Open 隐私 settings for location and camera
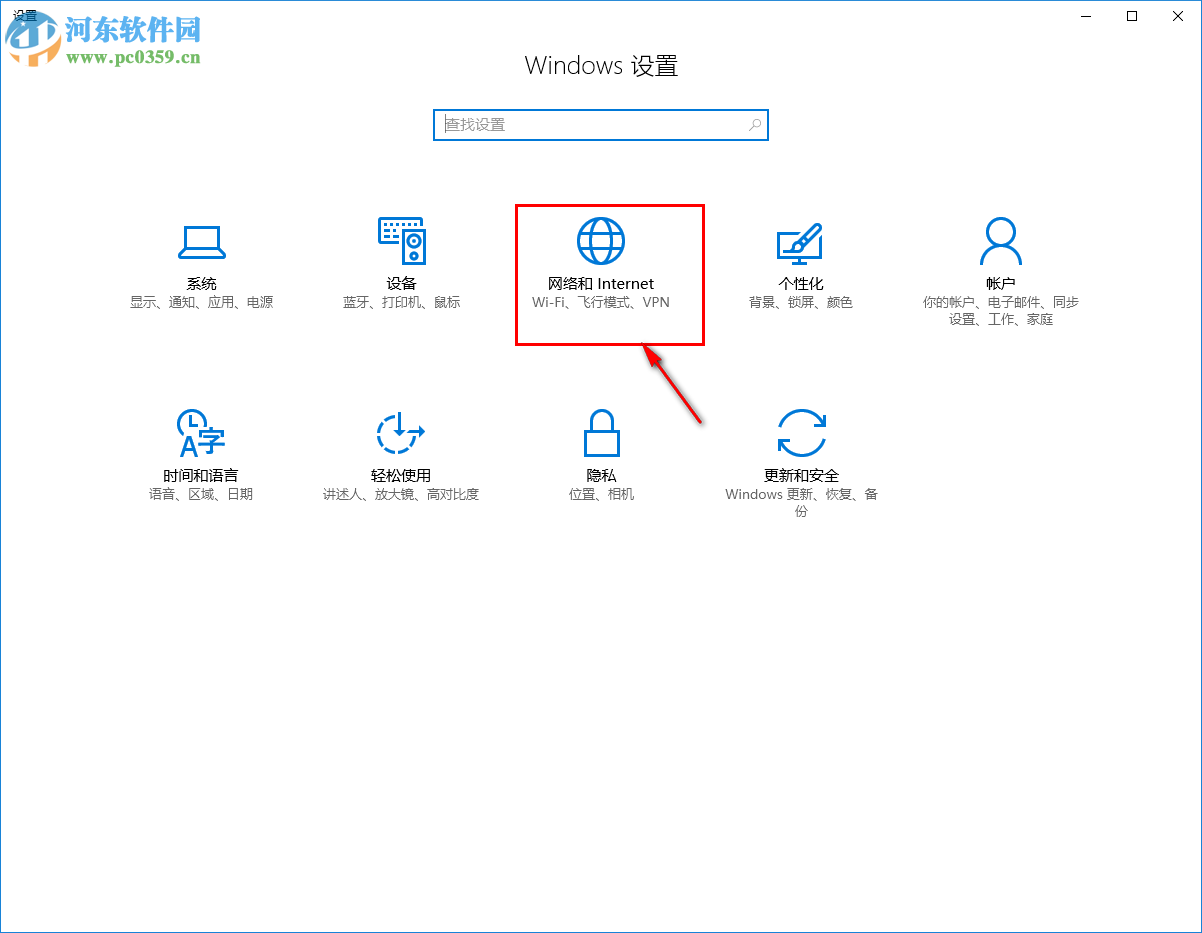 click(x=601, y=460)
